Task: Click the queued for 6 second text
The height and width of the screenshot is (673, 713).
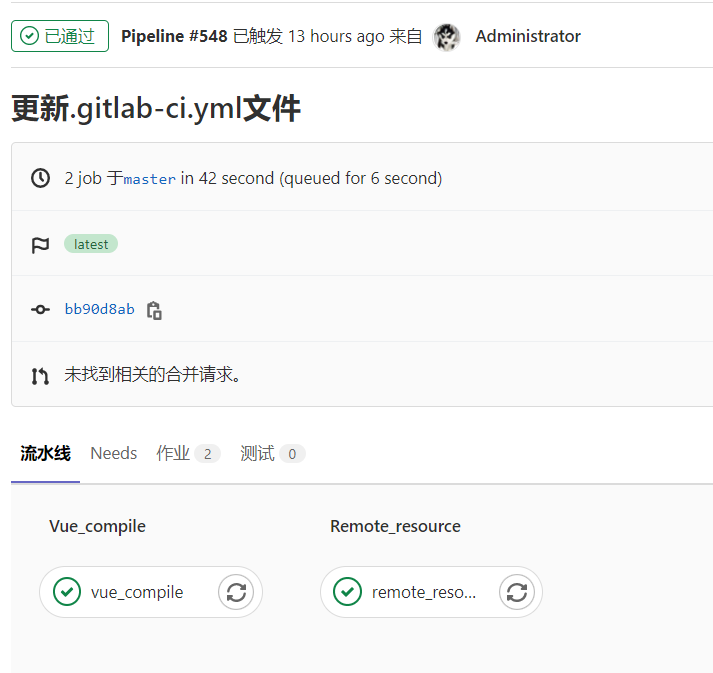Action: (360, 178)
